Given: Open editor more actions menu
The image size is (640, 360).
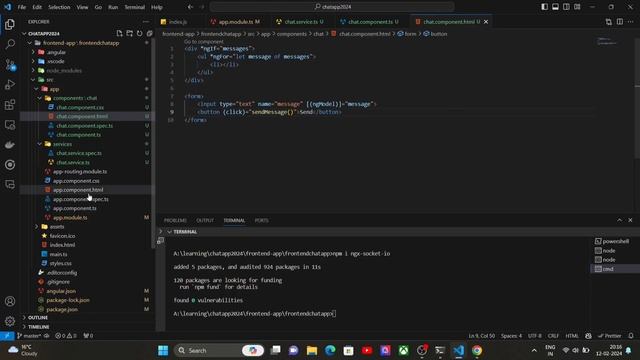Looking at the screenshot, I should tap(631, 22).
